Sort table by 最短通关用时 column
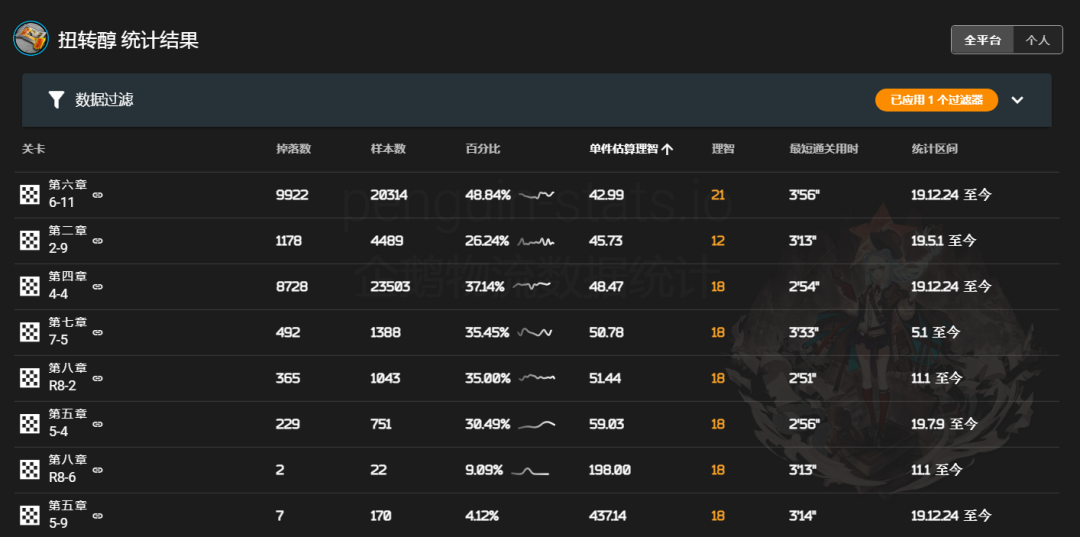1080x537 pixels. coord(823,149)
